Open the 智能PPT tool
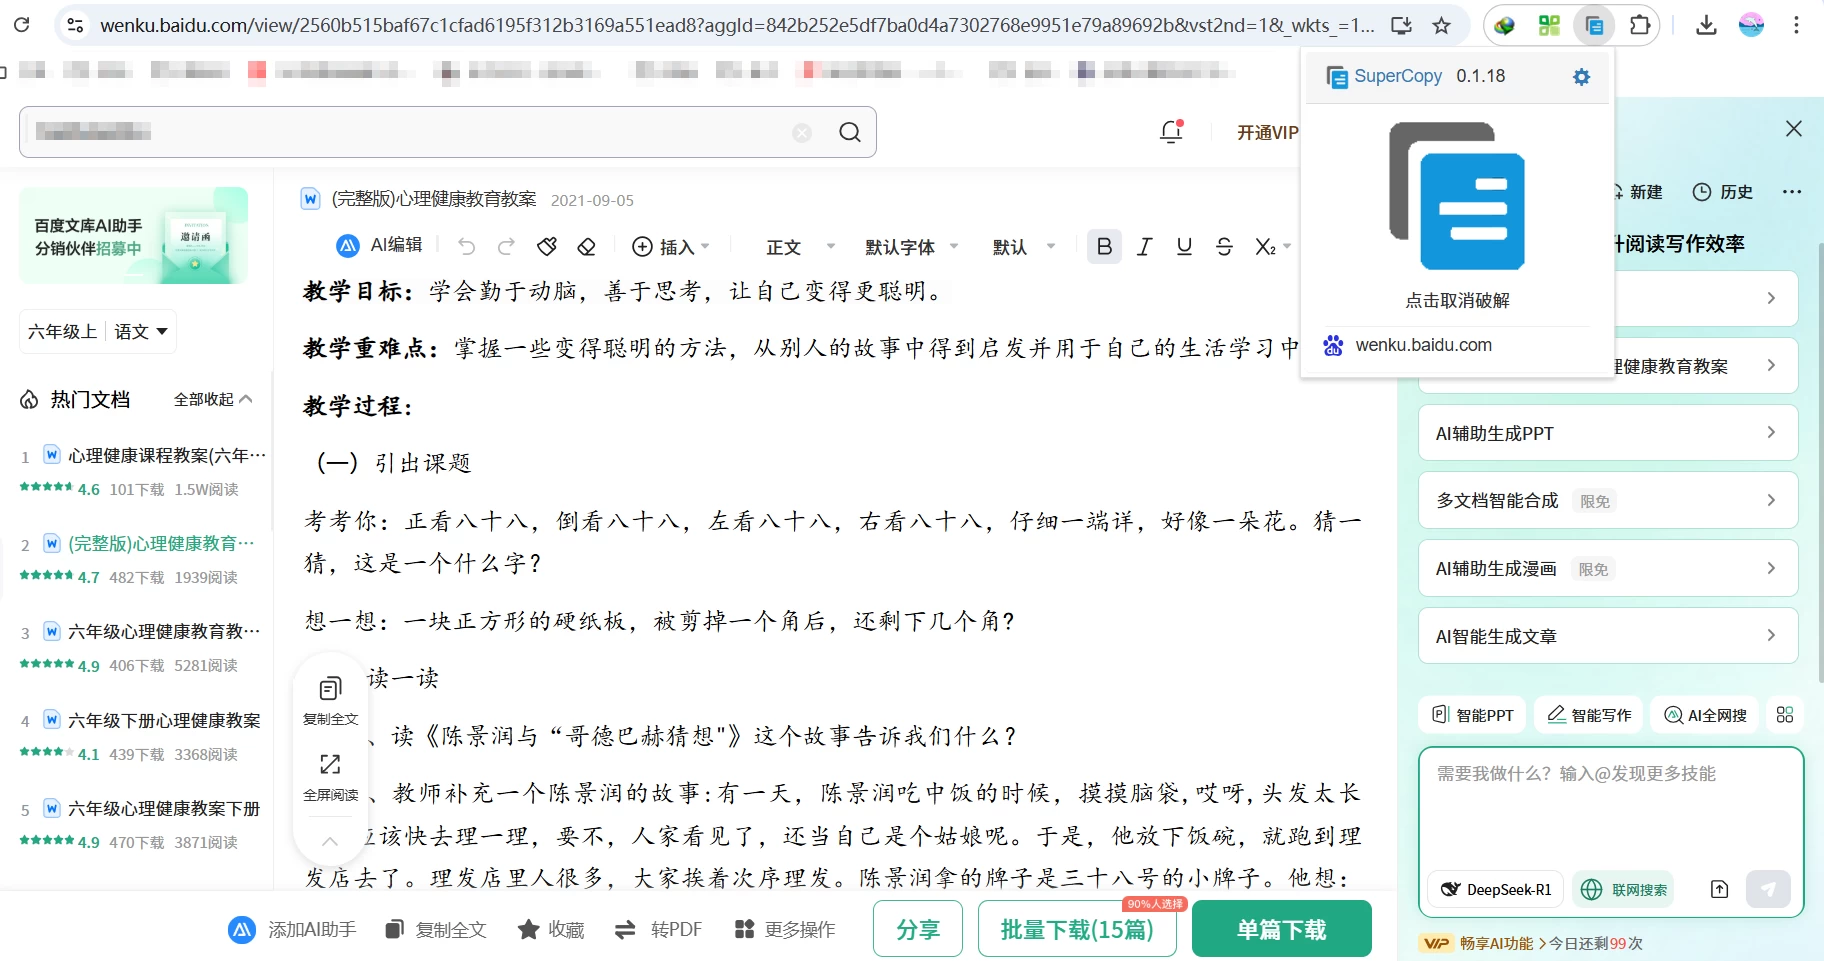The image size is (1824, 961). coord(1471,714)
